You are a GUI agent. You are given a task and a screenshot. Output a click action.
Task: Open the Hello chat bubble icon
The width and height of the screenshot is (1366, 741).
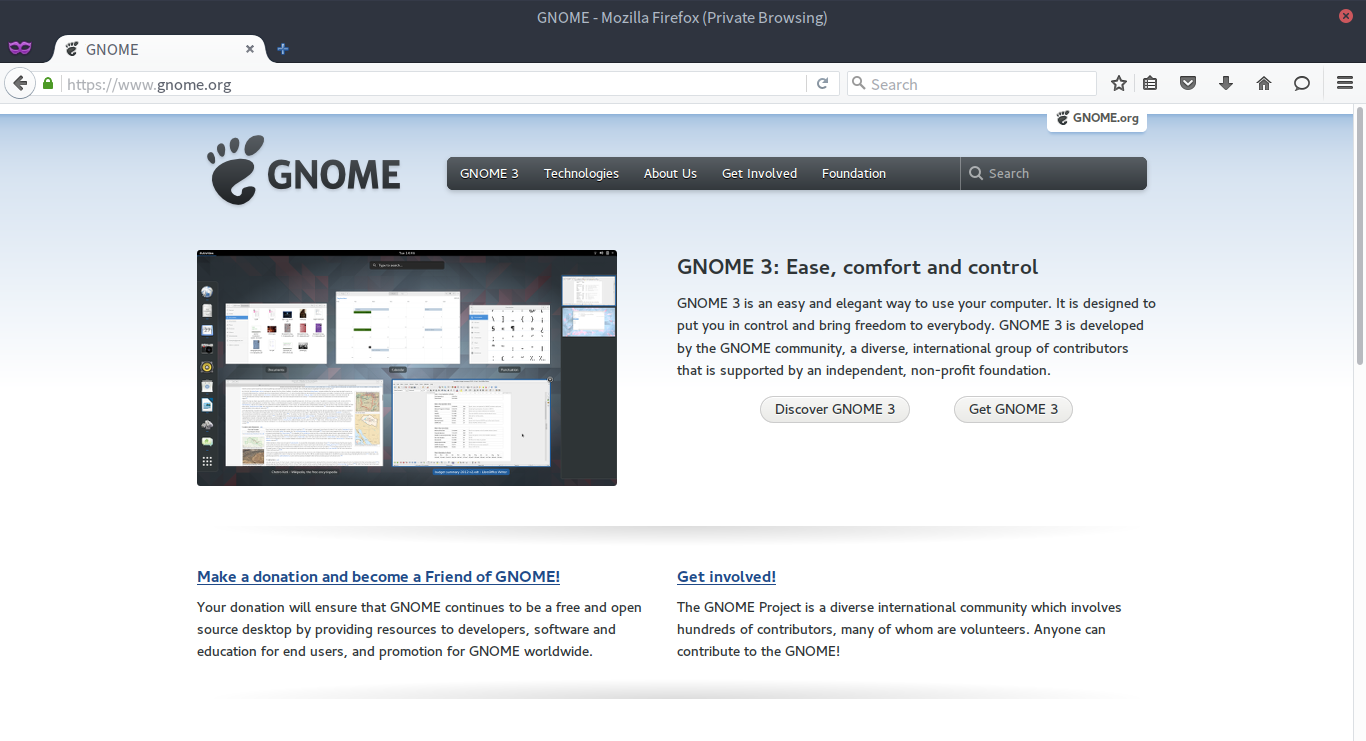point(1302,84)
